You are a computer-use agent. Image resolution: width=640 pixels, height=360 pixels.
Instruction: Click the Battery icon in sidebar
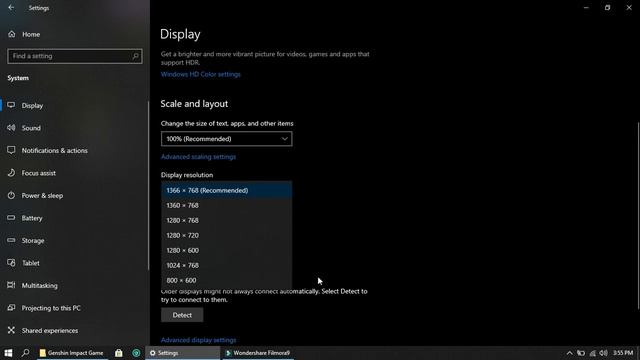[x=11, y=218]
